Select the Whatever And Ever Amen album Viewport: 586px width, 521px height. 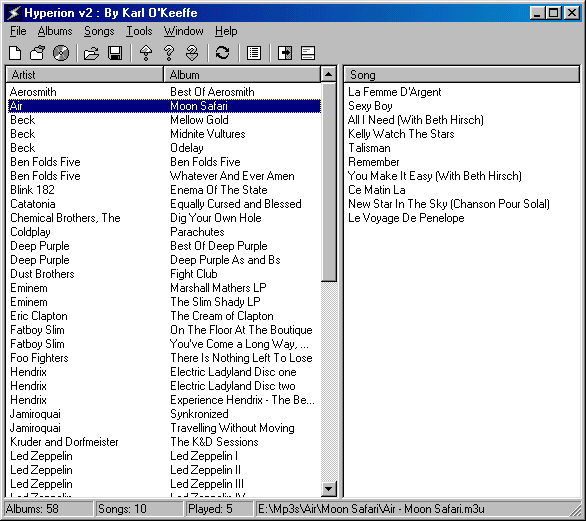pyautogui.click(x=164, y=176)
